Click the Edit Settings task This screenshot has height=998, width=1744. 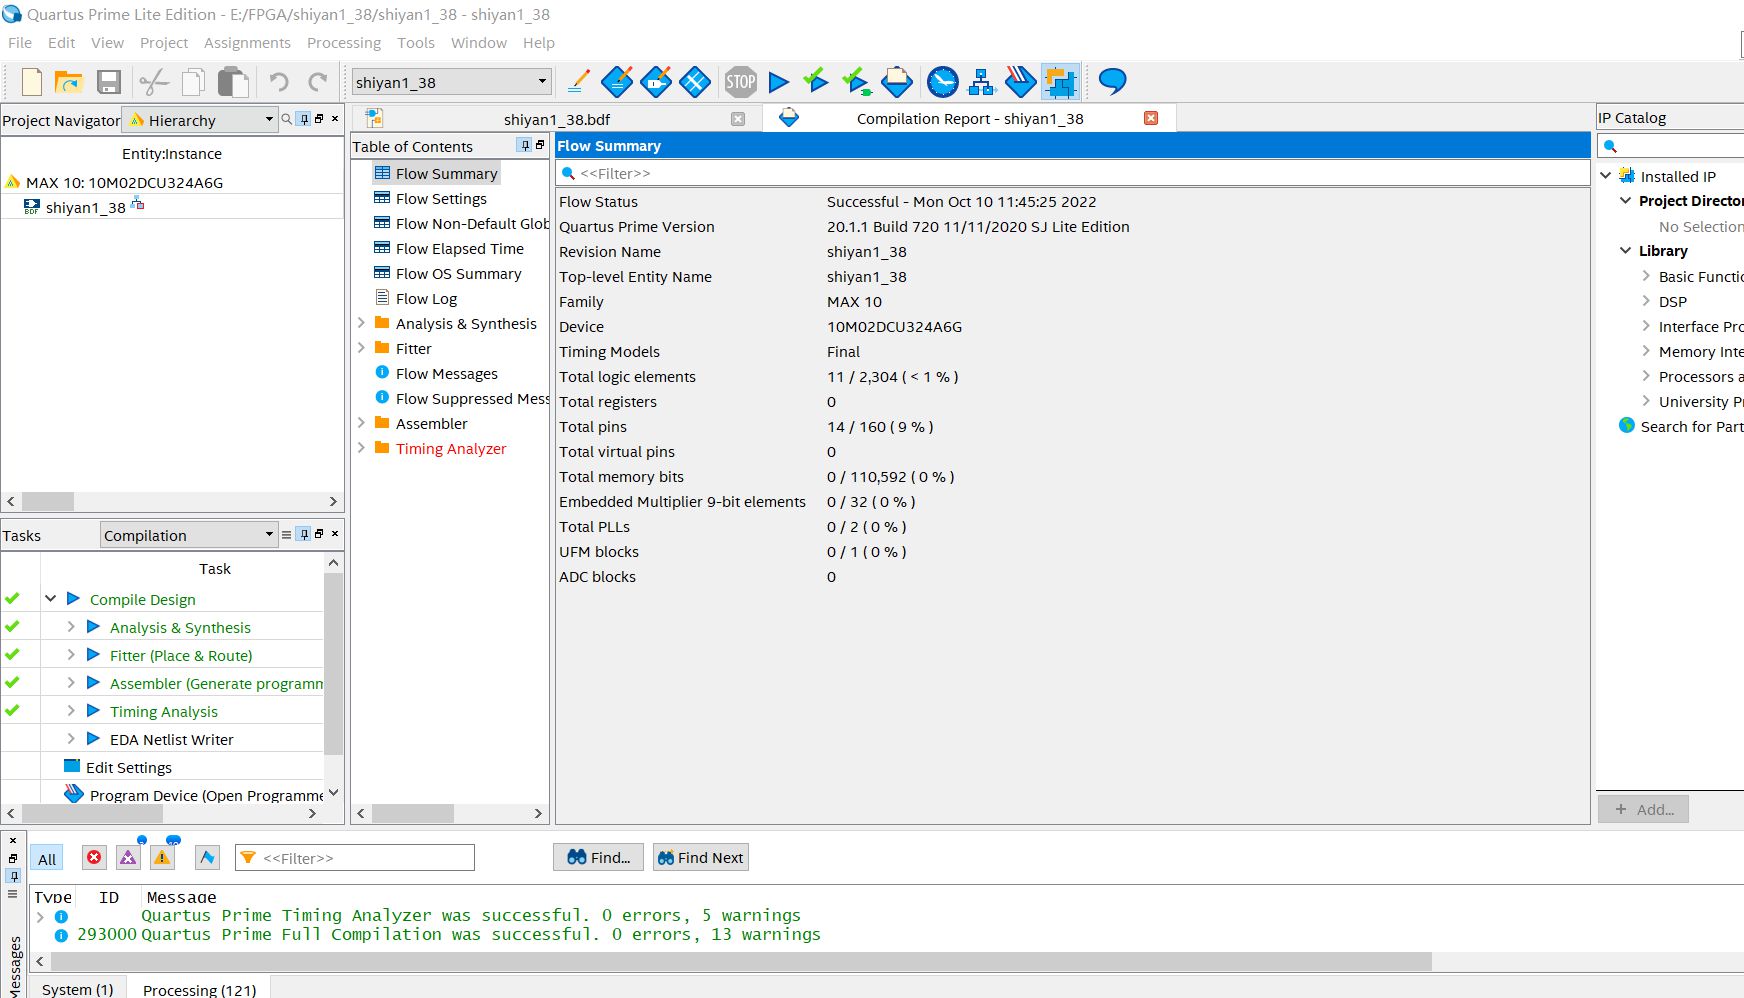[x=129, y=767]
